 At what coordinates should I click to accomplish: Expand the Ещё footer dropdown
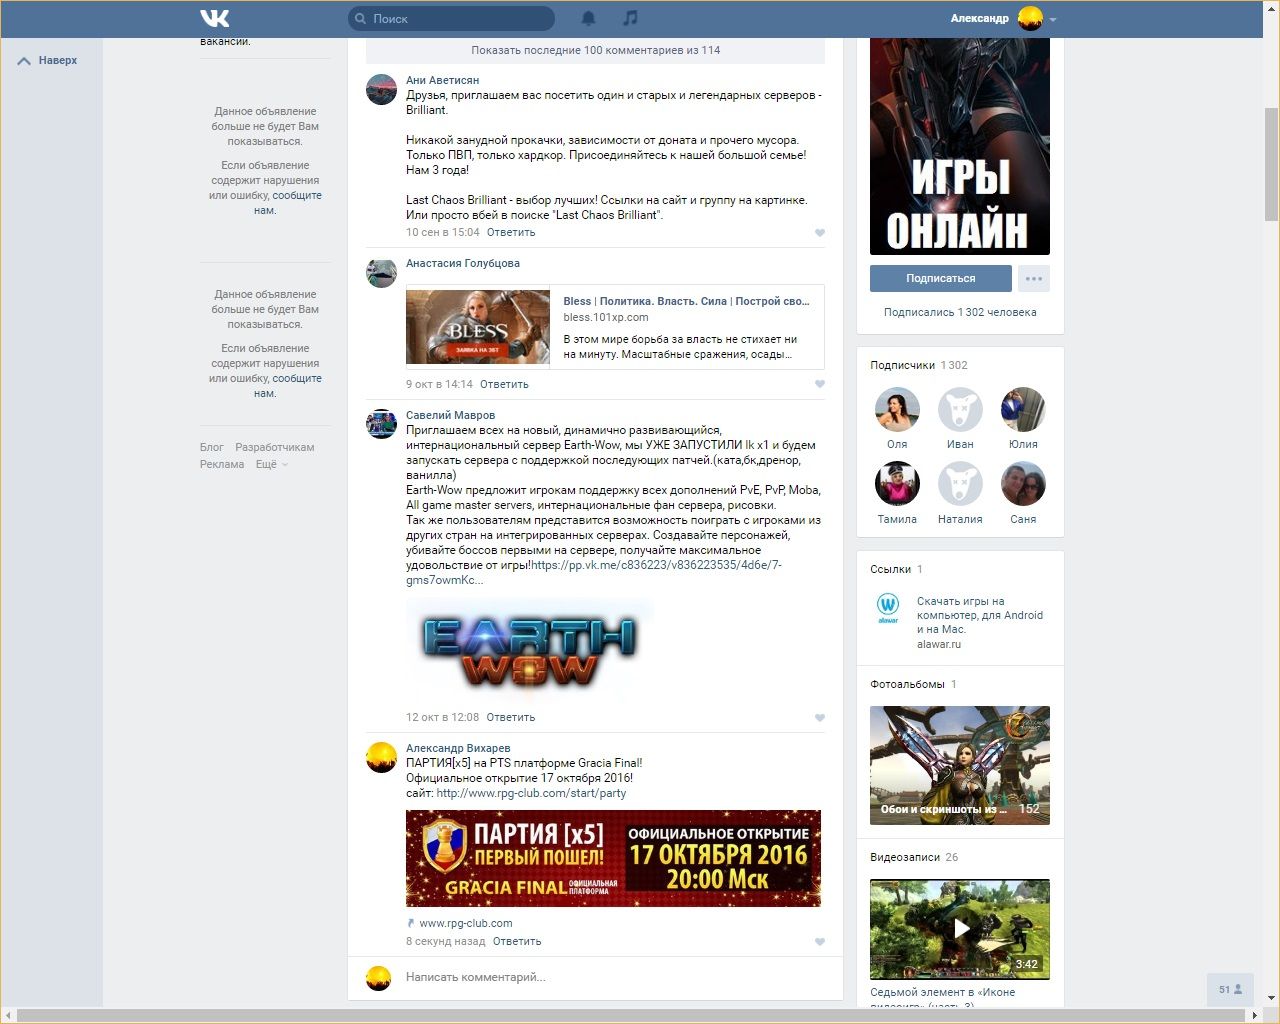tap(270, 464)
